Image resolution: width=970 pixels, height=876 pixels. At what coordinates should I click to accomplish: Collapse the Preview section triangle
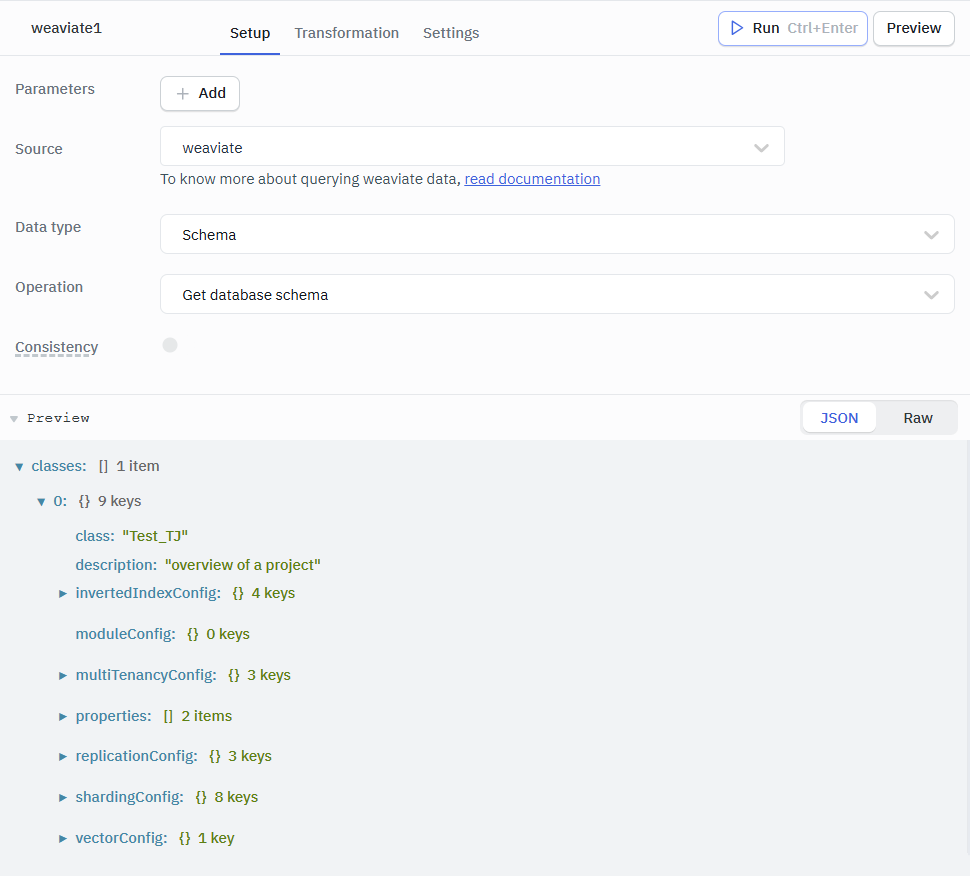point(14,419)
